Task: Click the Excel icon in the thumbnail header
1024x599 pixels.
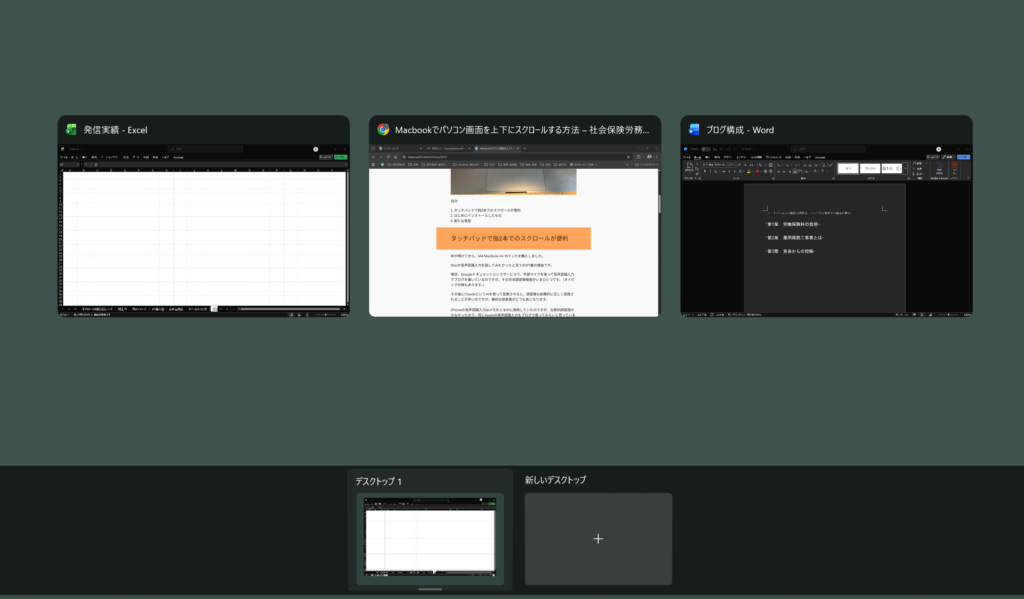Action: tap(71, 130)
